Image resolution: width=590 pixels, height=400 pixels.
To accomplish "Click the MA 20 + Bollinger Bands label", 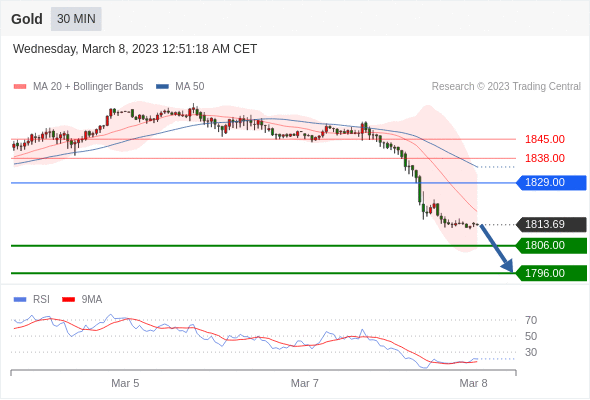I will point(88,87).
